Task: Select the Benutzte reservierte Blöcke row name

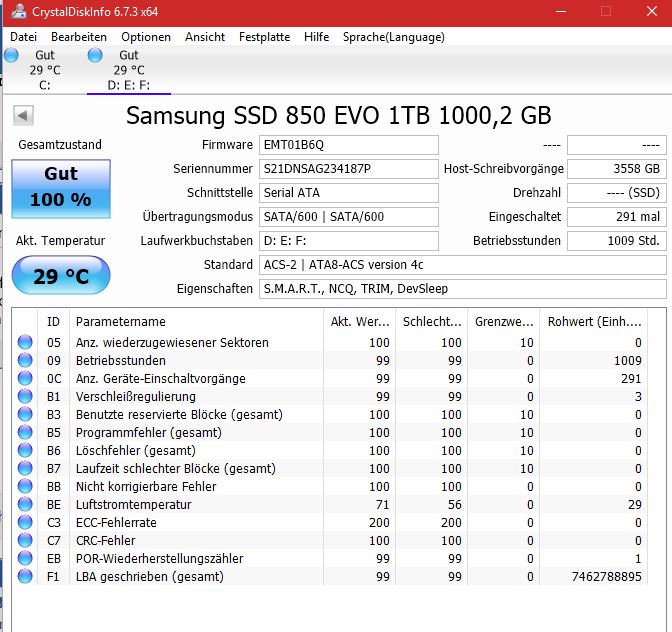Action: pos(179,415)
